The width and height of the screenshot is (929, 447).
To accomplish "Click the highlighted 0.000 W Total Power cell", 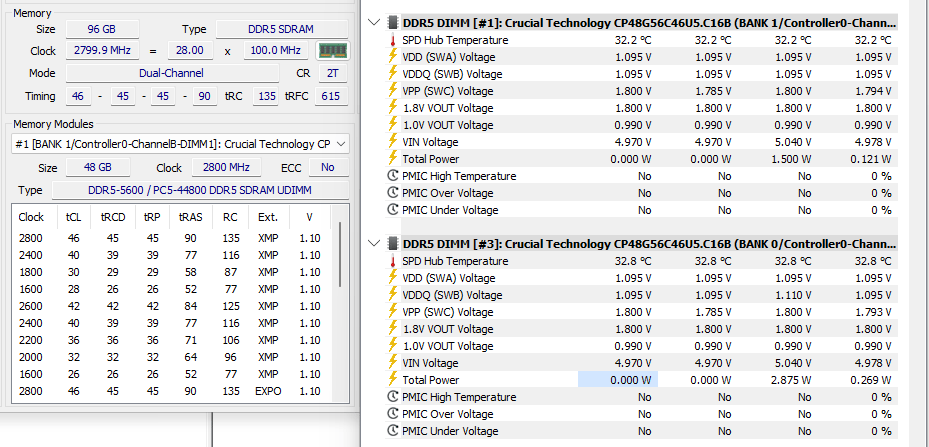I will tap(617, 380).
